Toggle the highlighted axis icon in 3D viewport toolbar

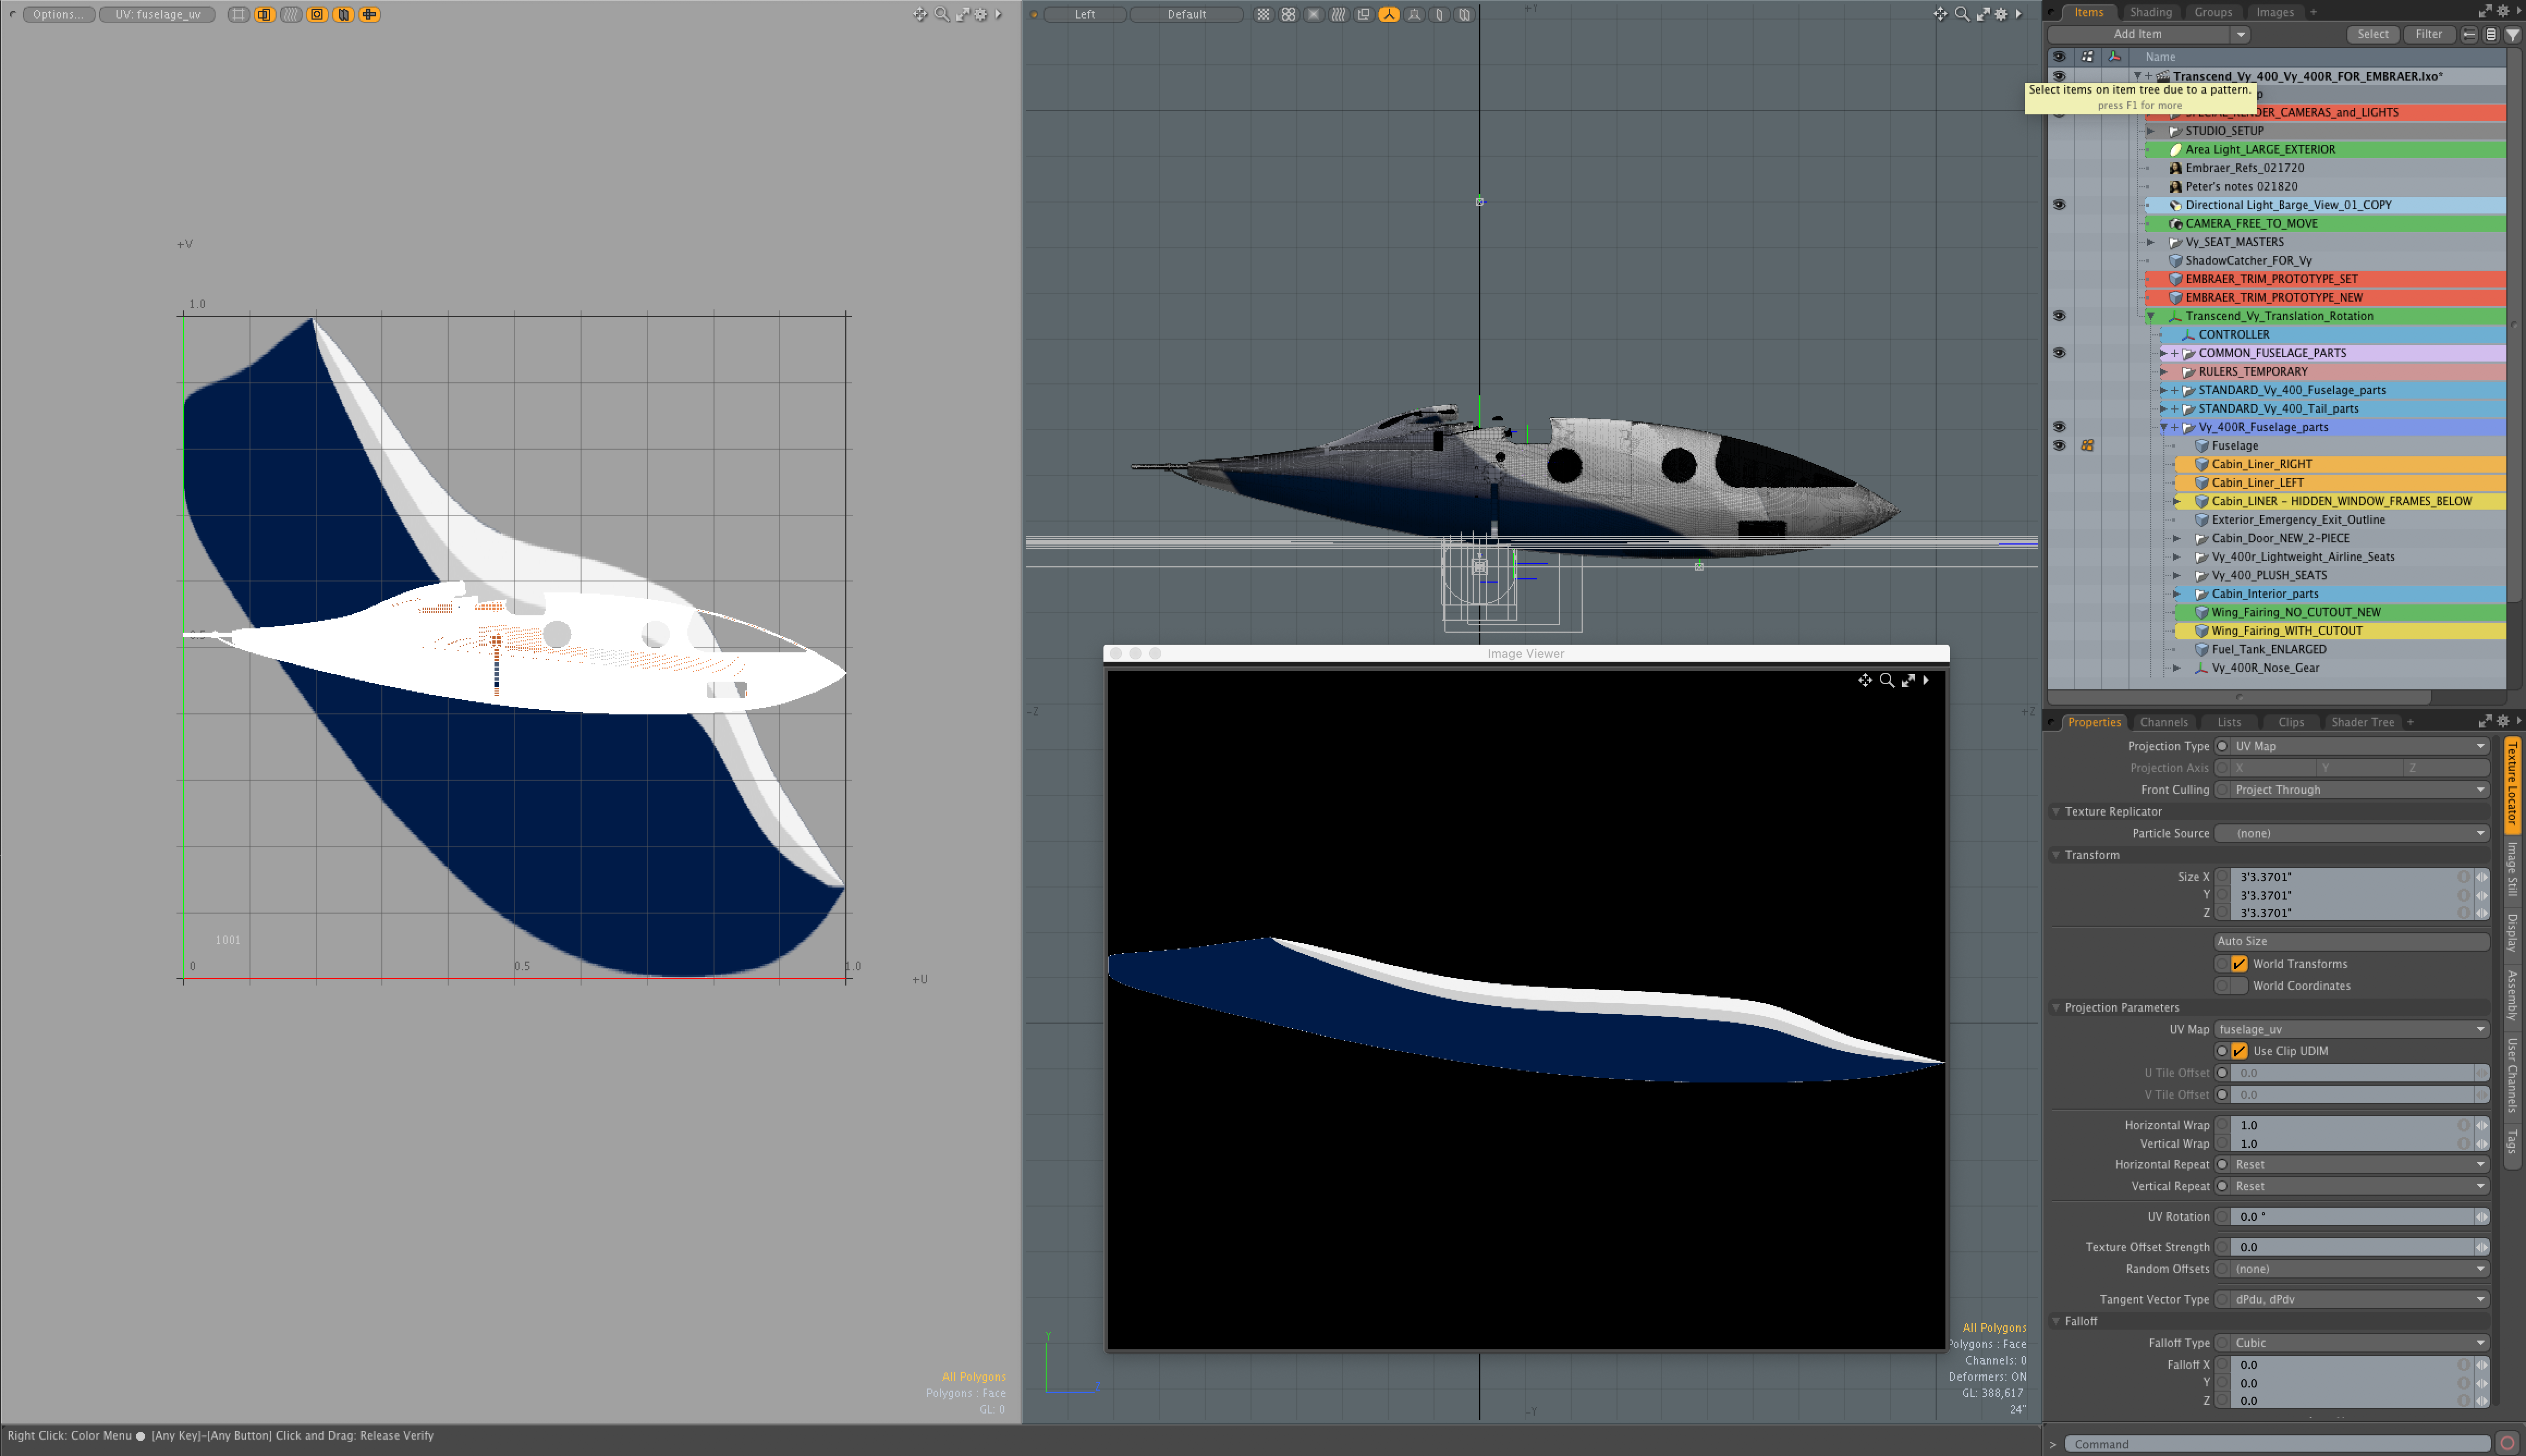tap(1388, 14)
